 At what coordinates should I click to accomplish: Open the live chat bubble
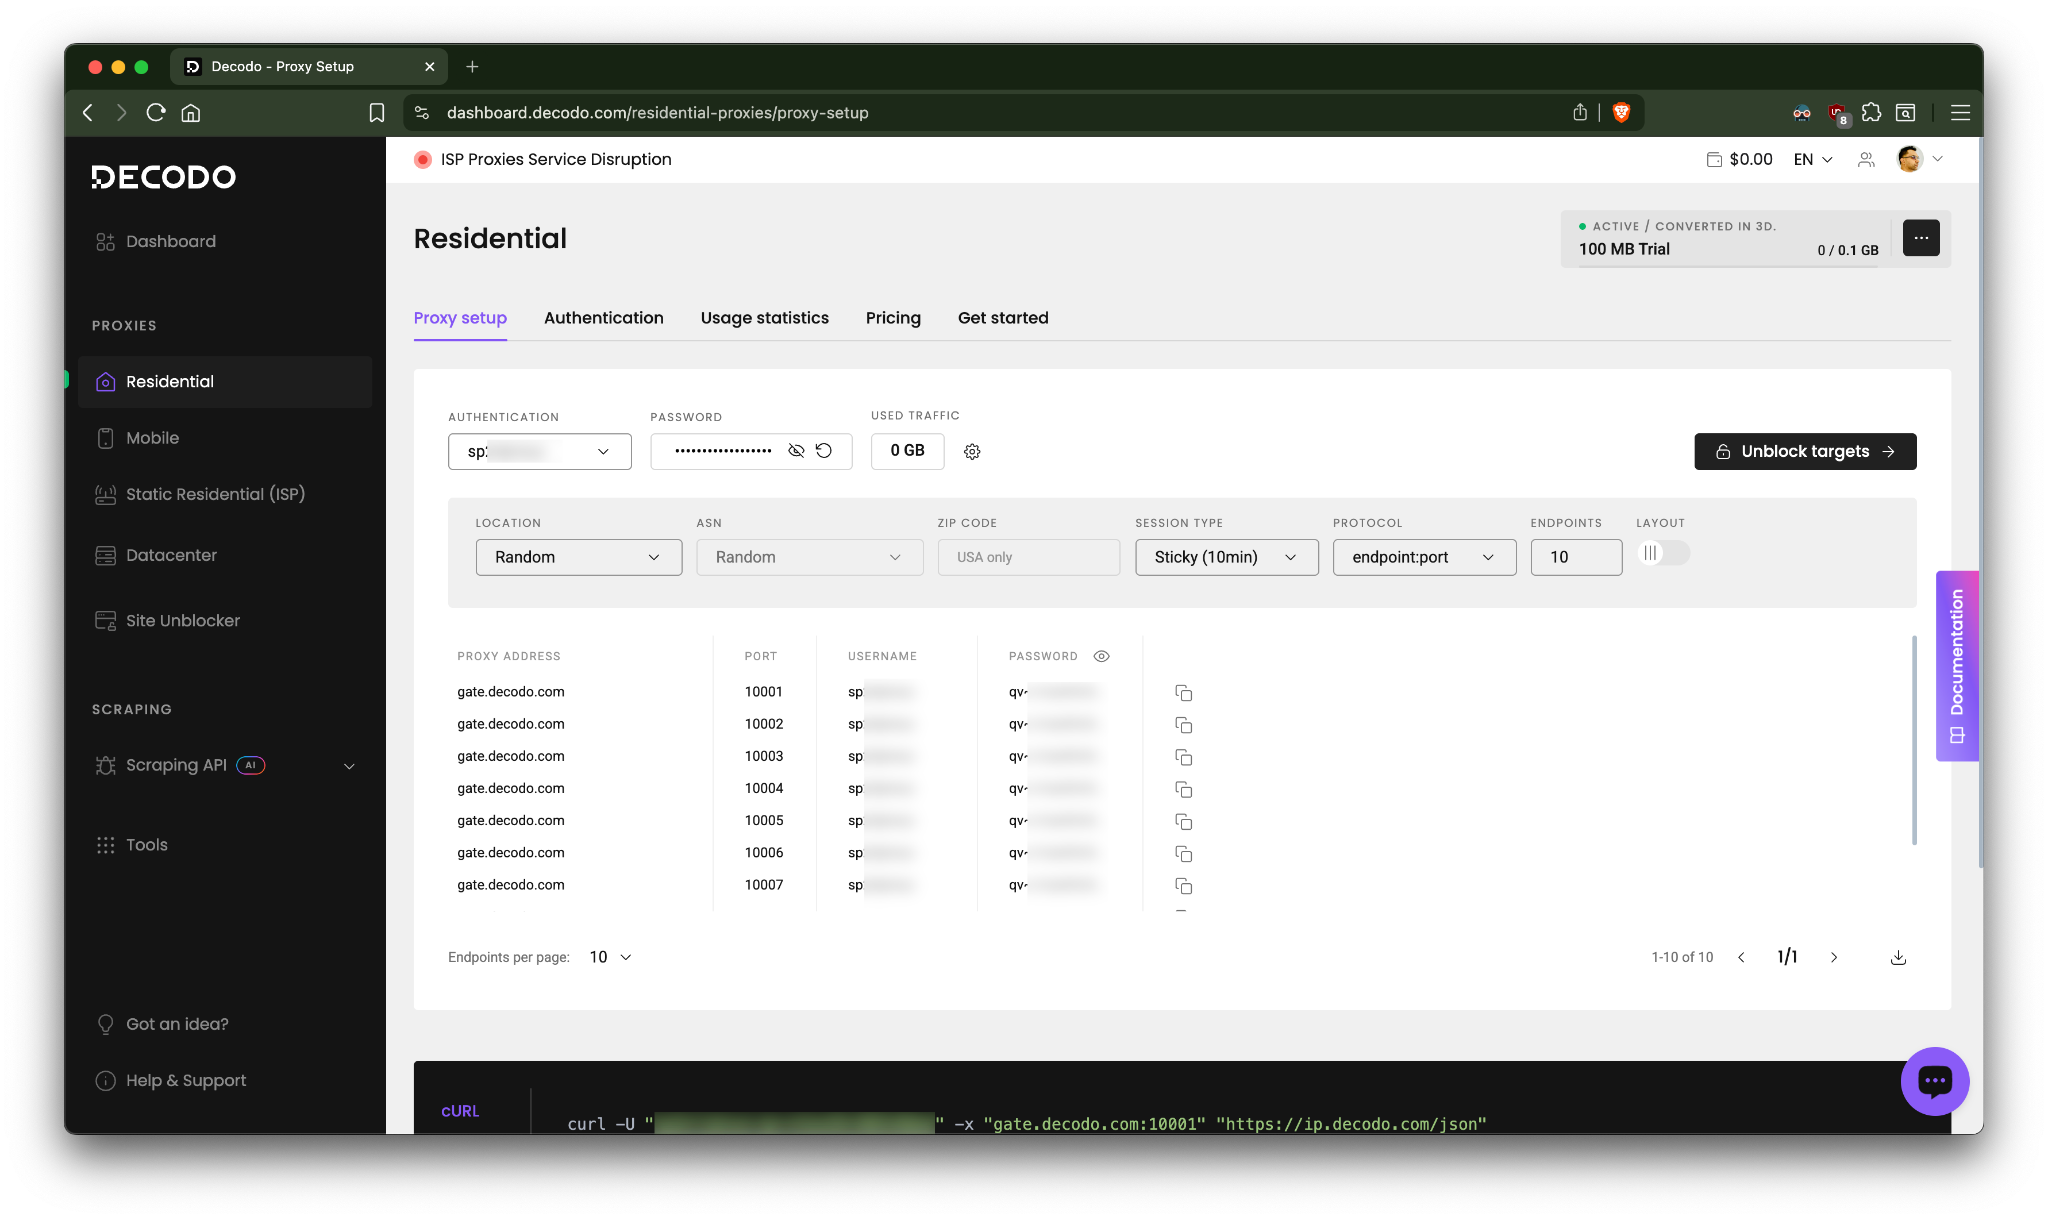click(1934, 1081)
